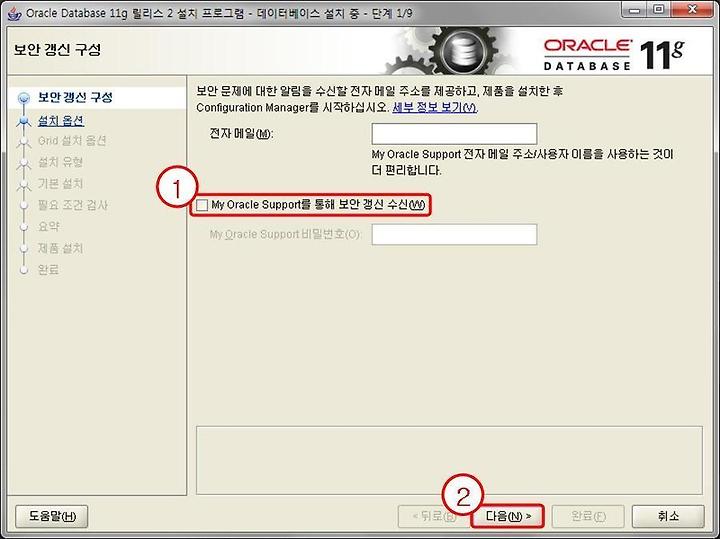Select 완료 step in sidebar
The width and height of the screenshot is (720, 539).
49,270
